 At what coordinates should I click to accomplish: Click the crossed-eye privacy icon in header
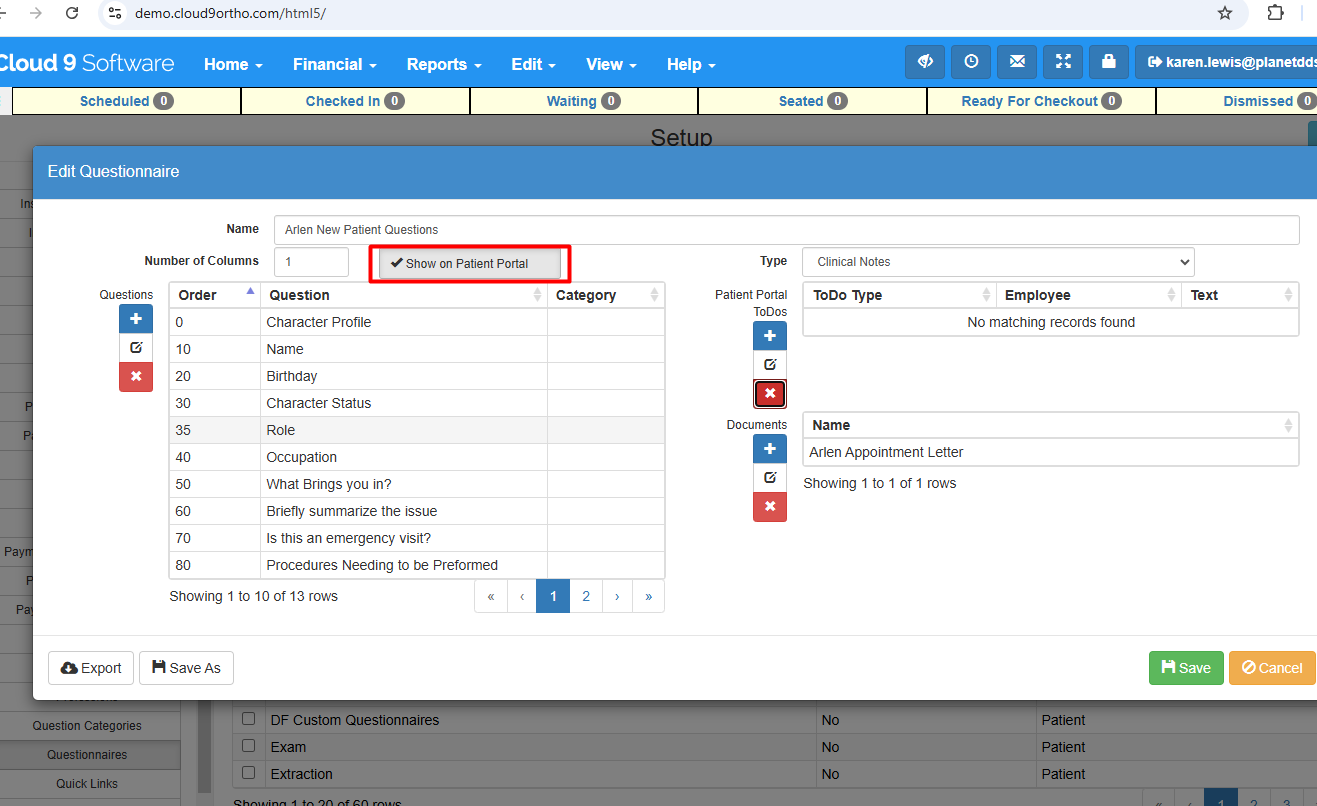pos(925,62)
